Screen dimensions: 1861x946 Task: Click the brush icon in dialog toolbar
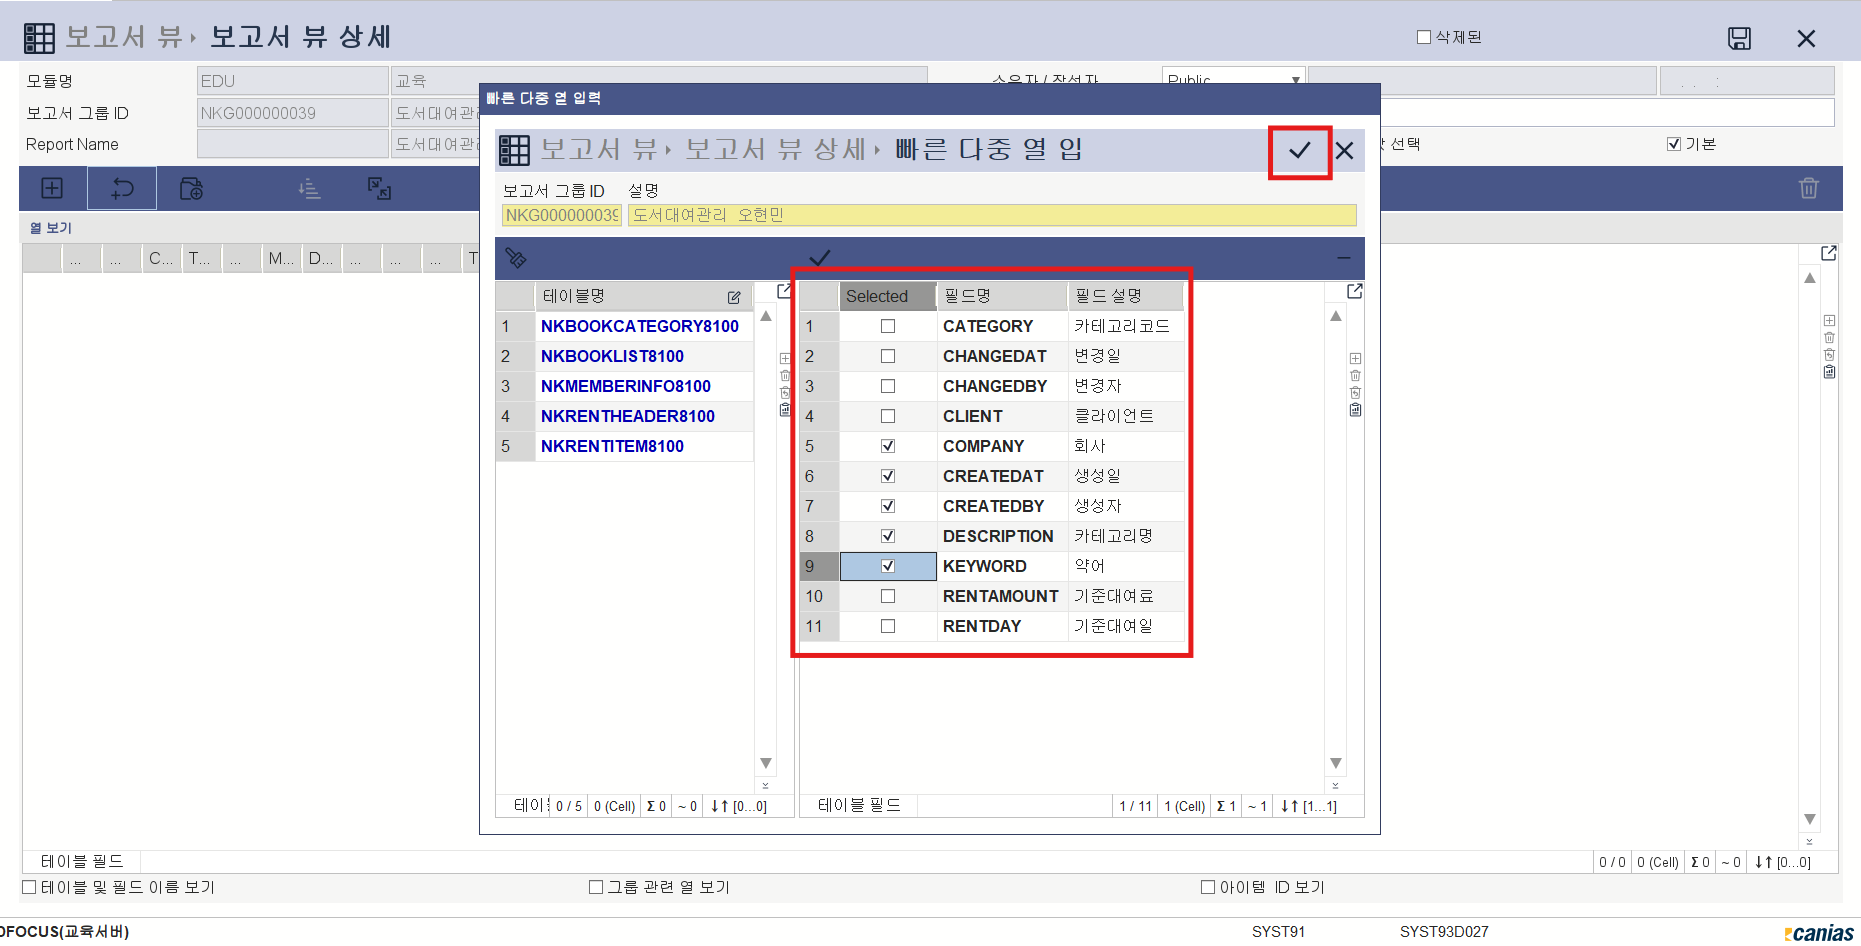click(x=516, y=258)
